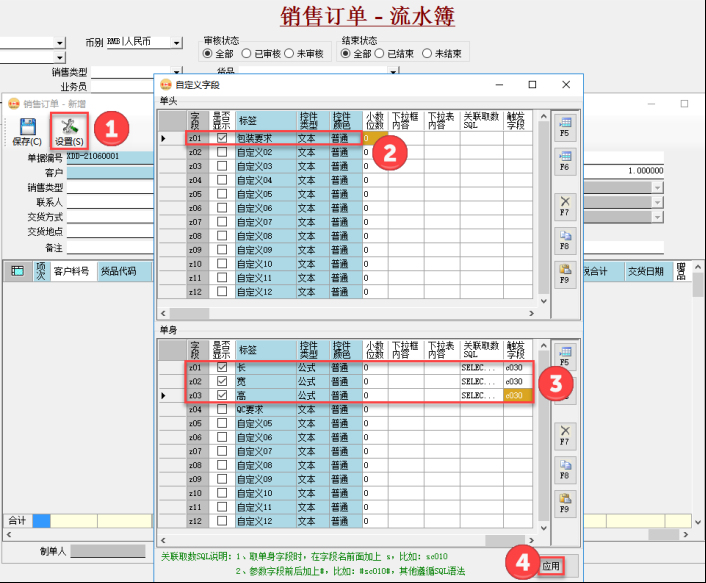Click the 应用 apply button
The height and width of the screenshot is (583, 706).
tap(552, 566)
